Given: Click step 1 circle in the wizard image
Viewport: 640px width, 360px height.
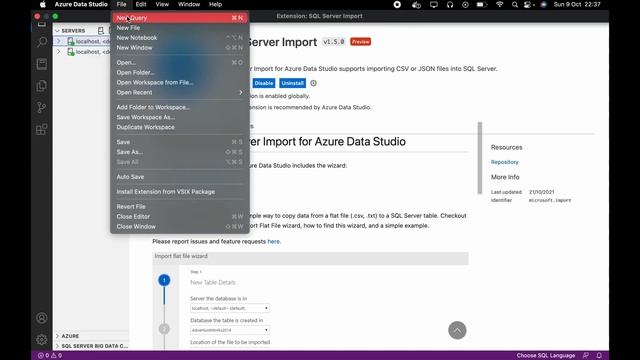Looking at the screenshot, I should [164, 280].
